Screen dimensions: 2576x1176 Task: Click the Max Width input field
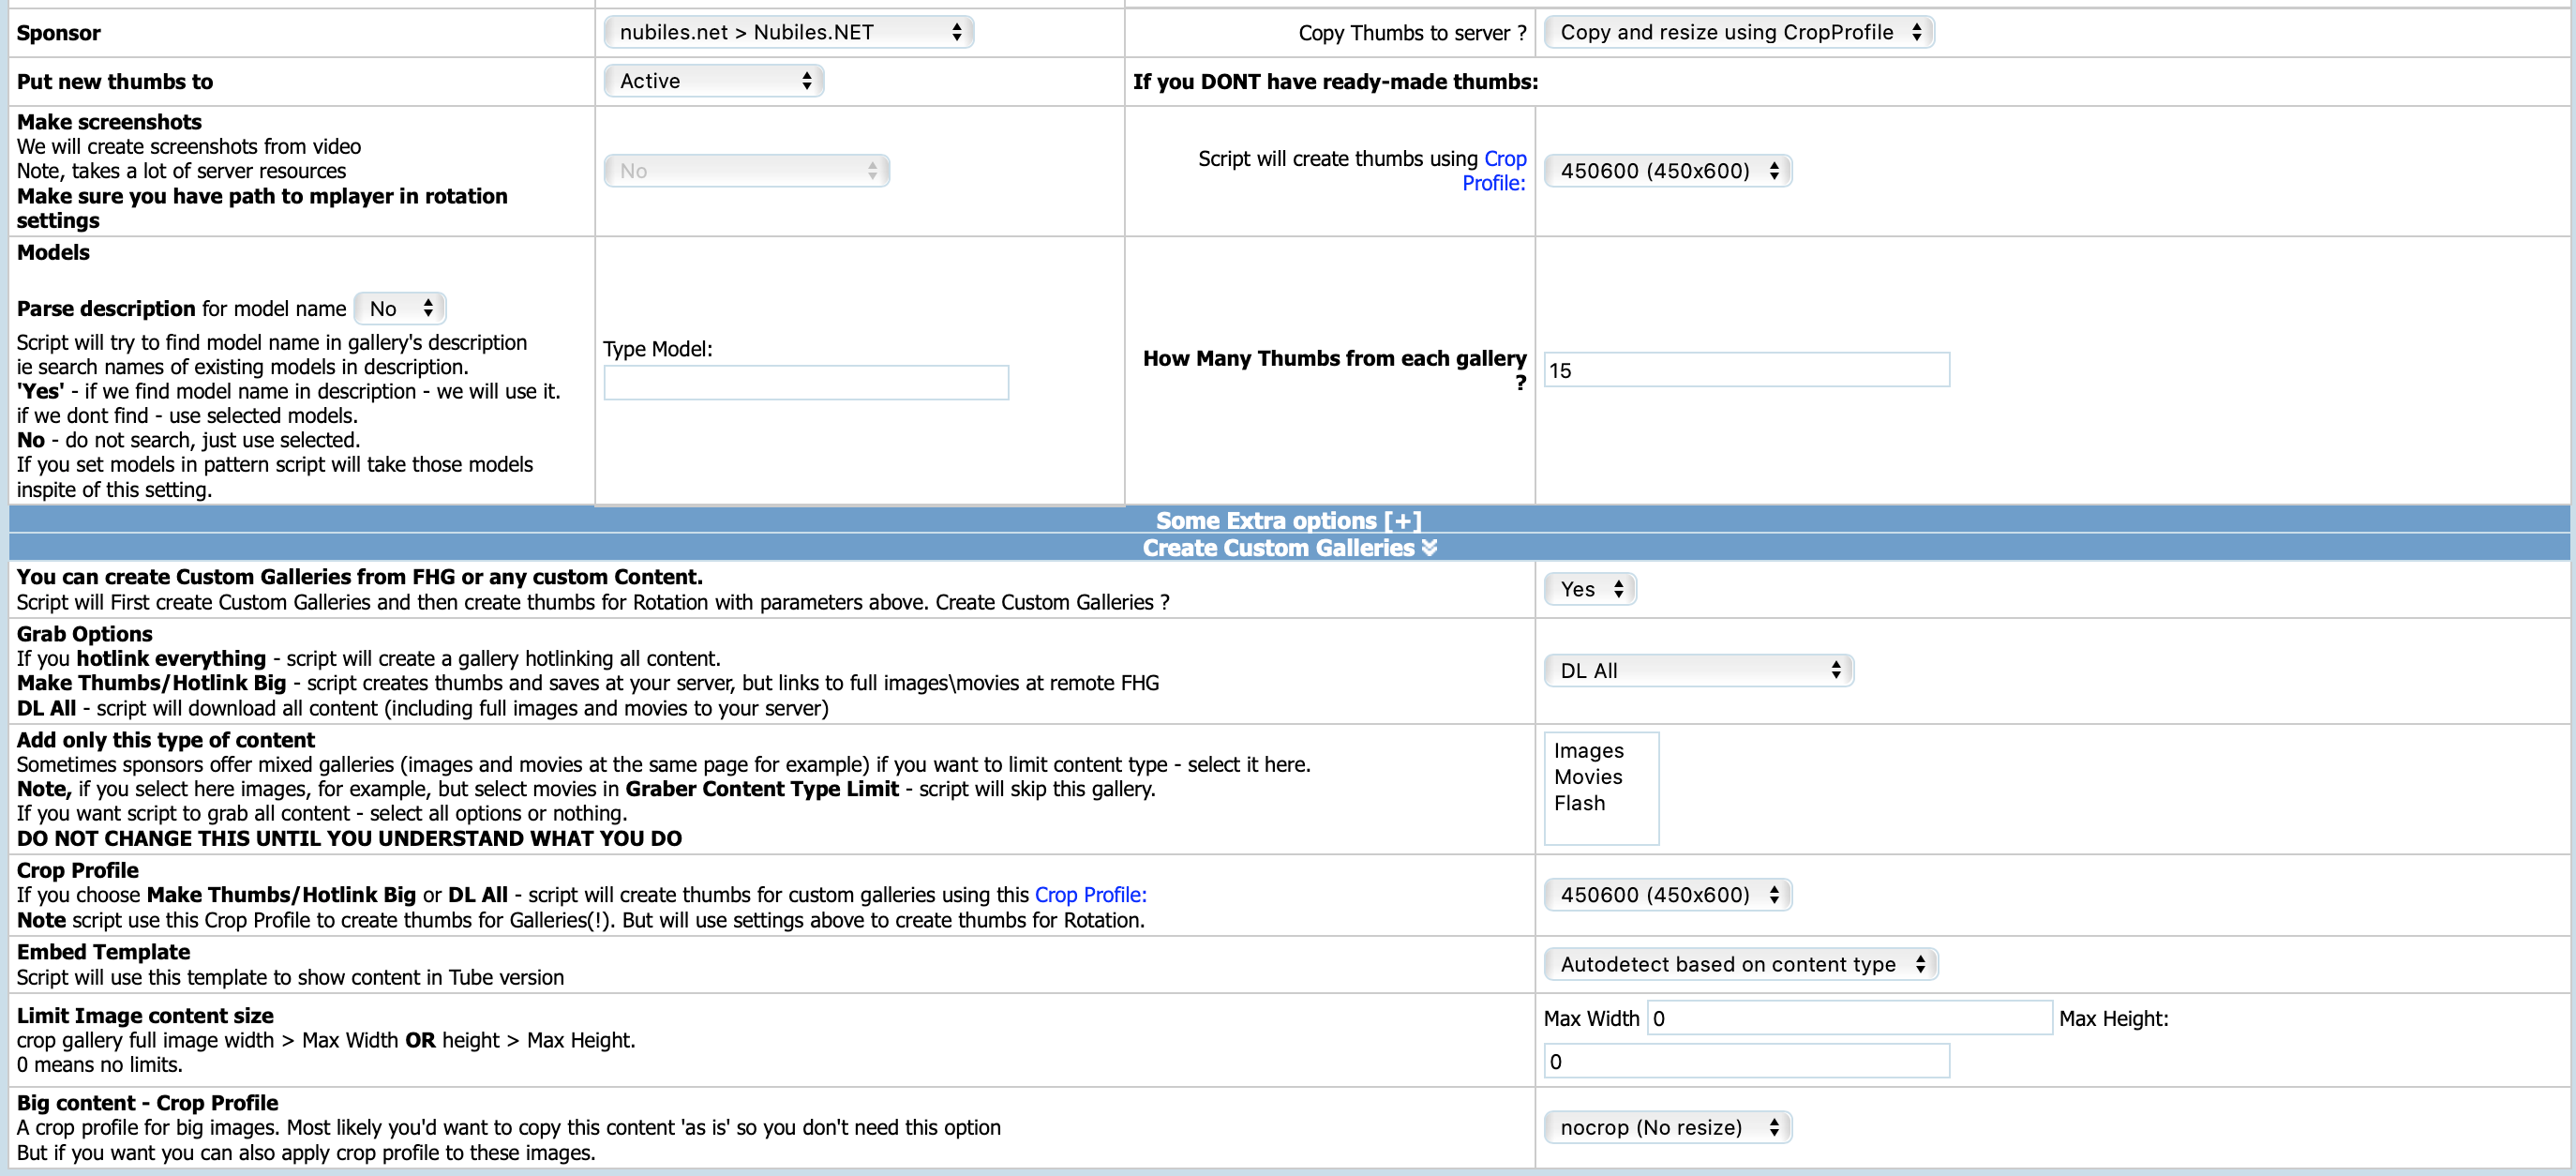(1849, 1018)
